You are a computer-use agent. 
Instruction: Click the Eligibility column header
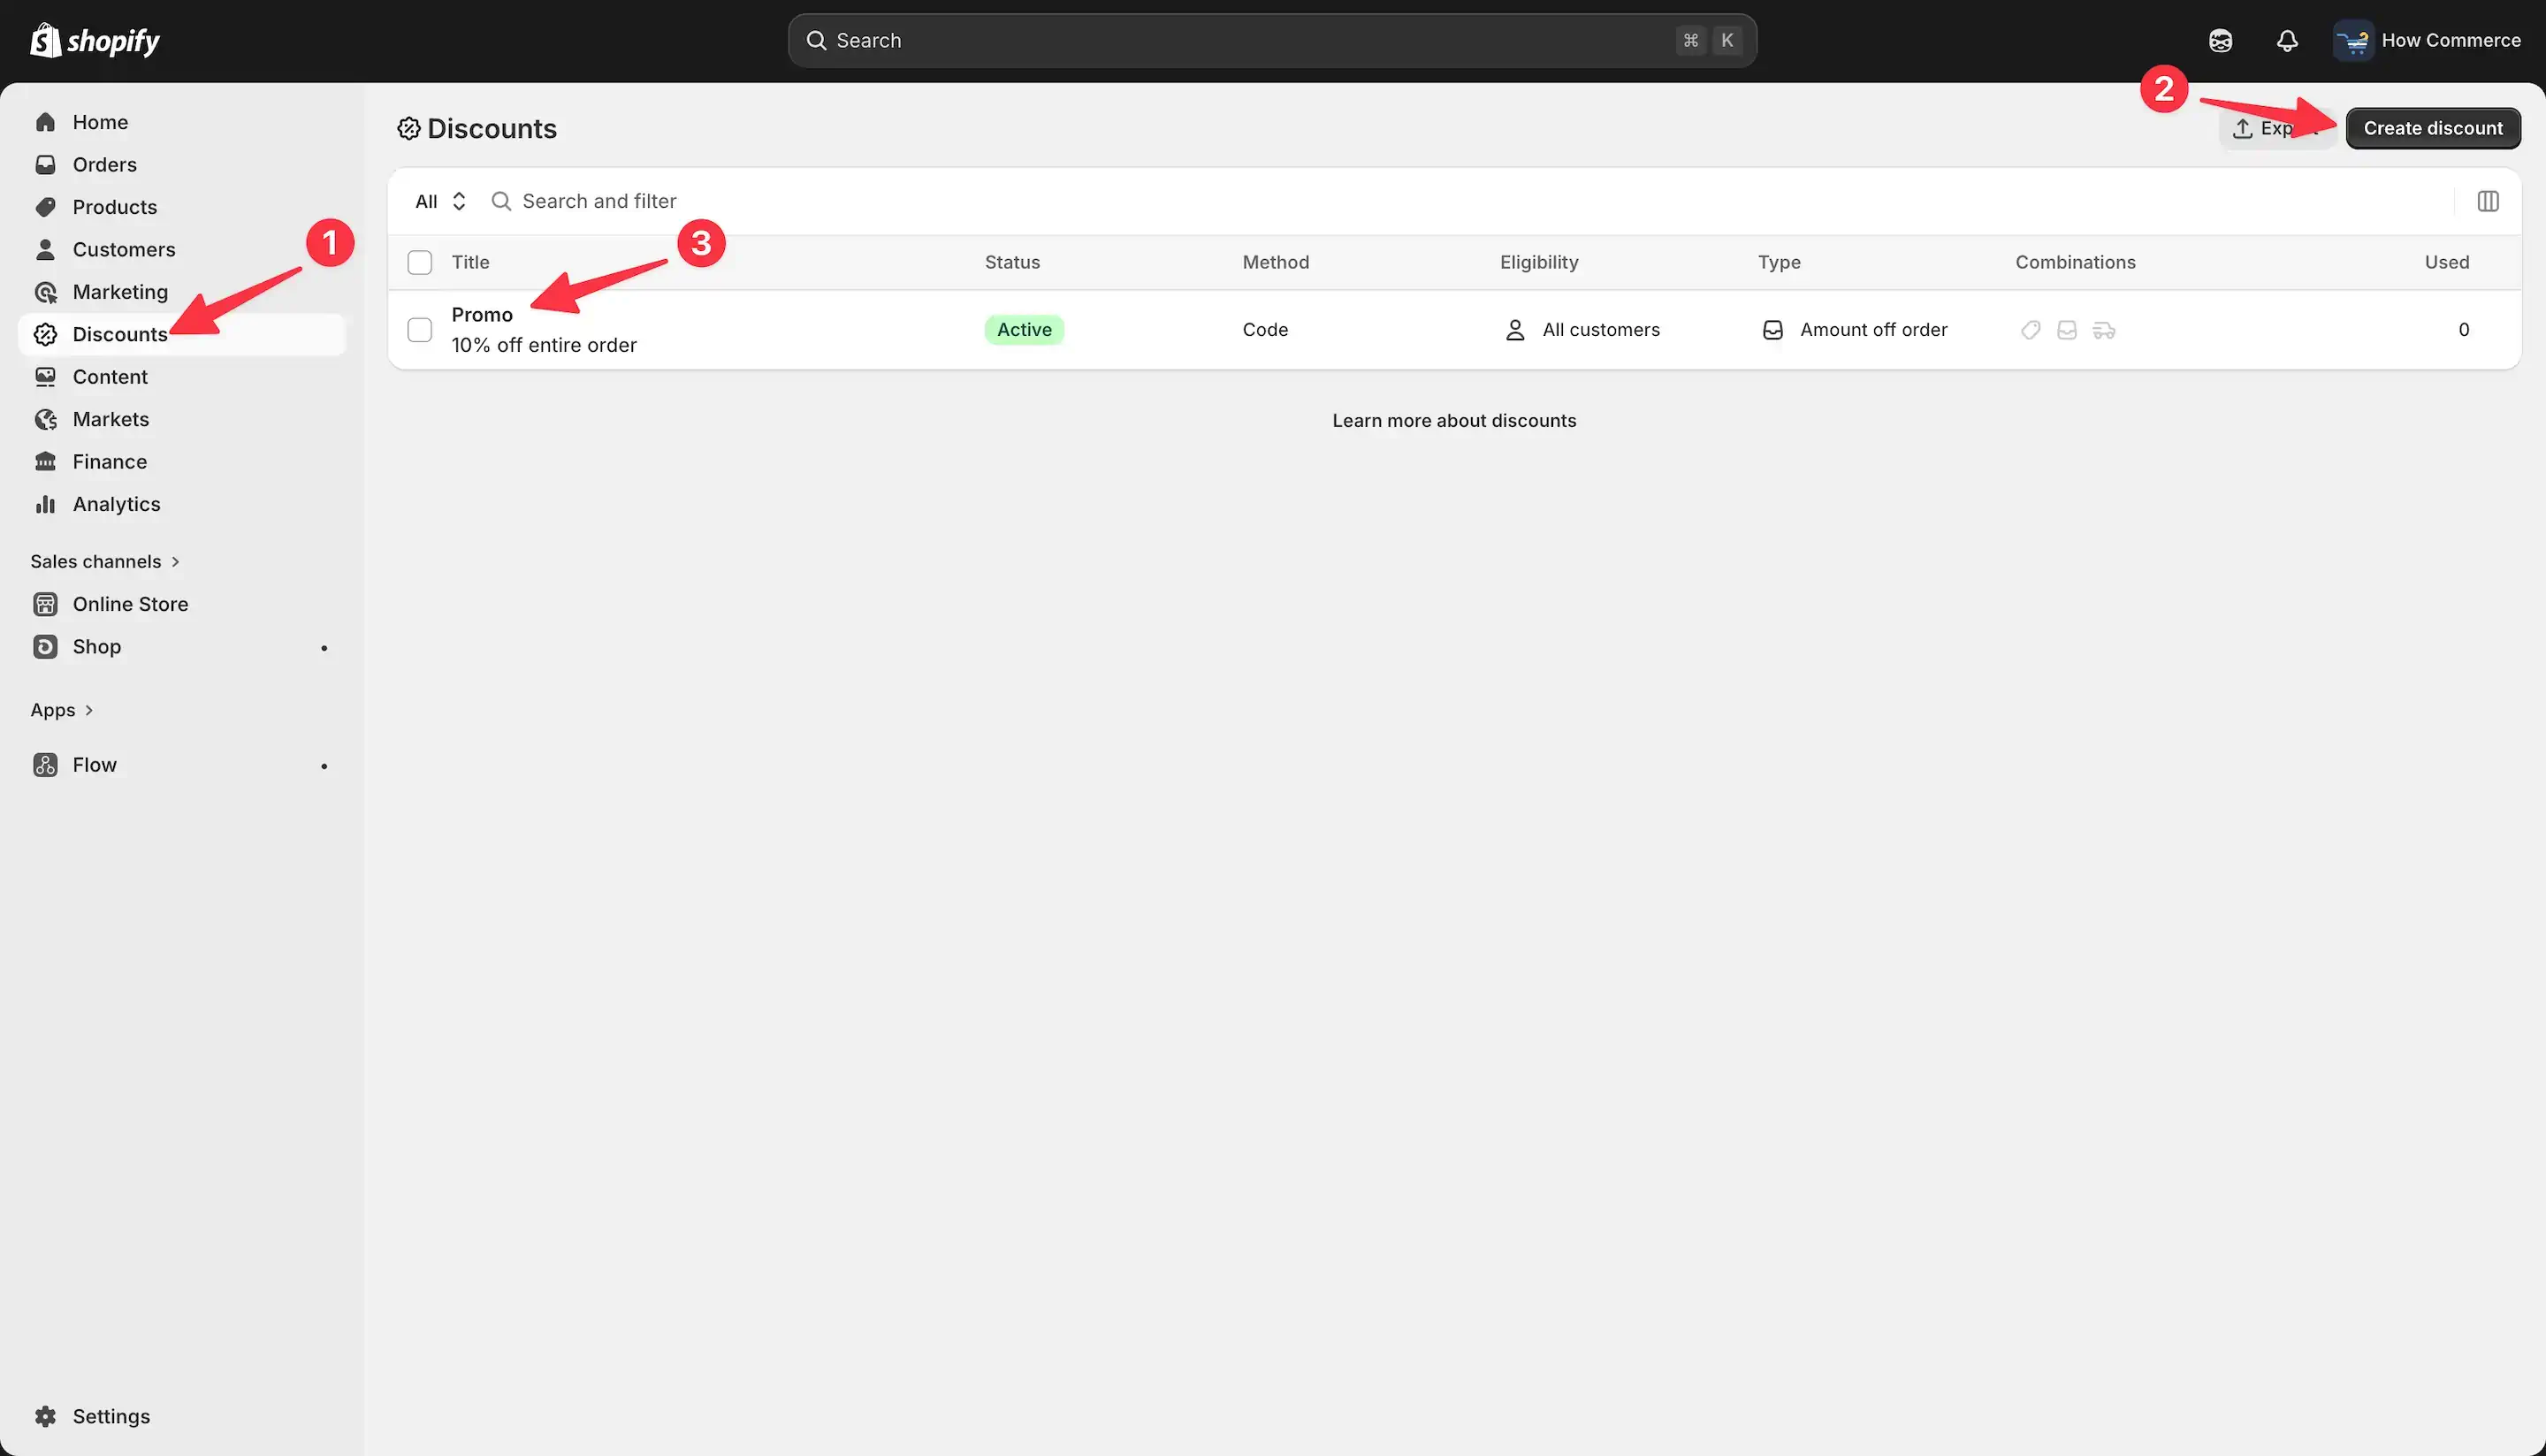point(1539,262)
